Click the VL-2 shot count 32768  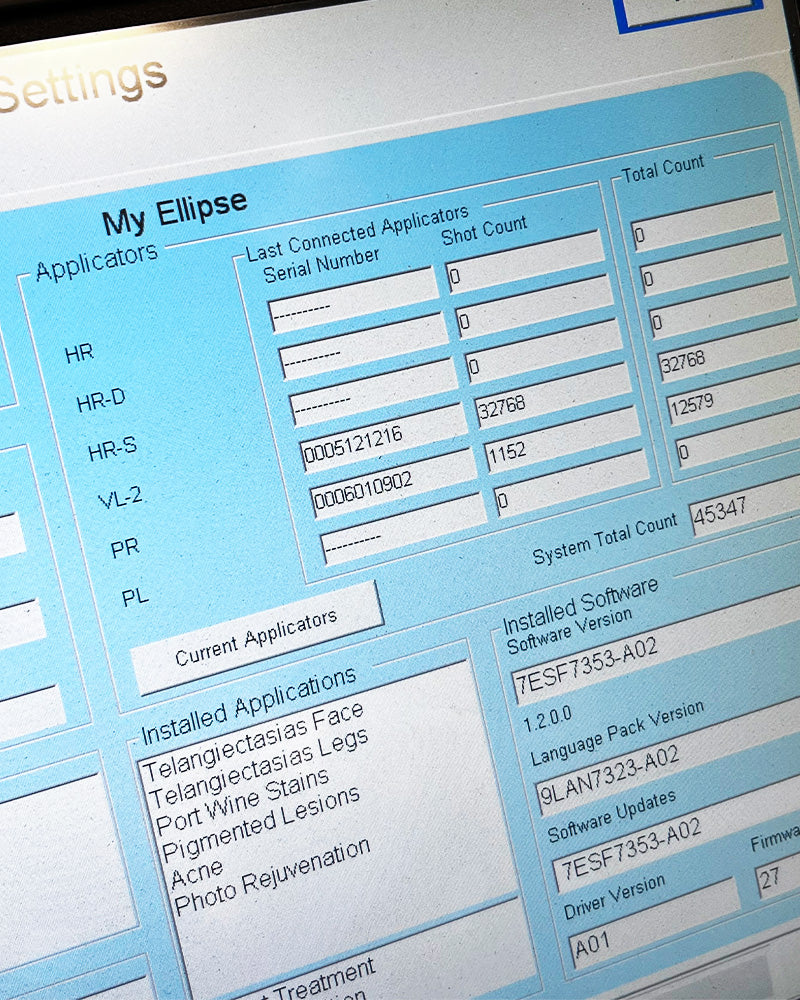point(553,395)
